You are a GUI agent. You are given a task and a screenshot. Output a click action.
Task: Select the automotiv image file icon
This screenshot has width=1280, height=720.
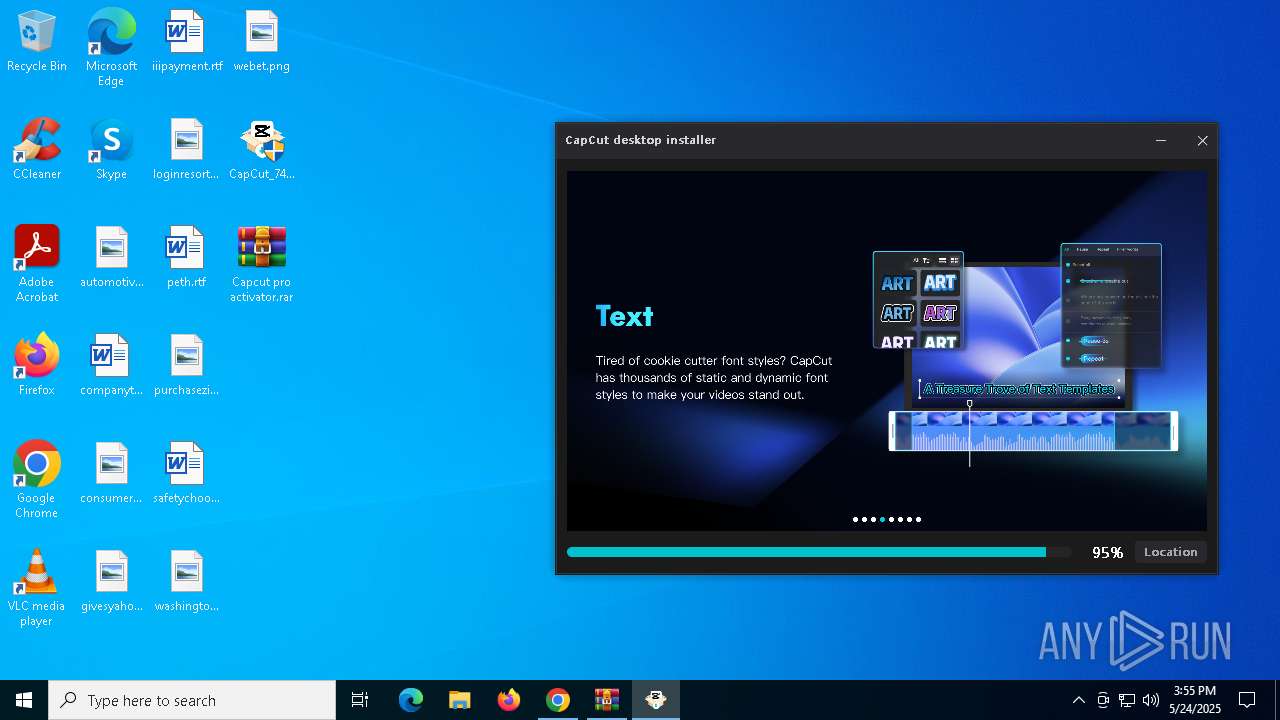111,257
